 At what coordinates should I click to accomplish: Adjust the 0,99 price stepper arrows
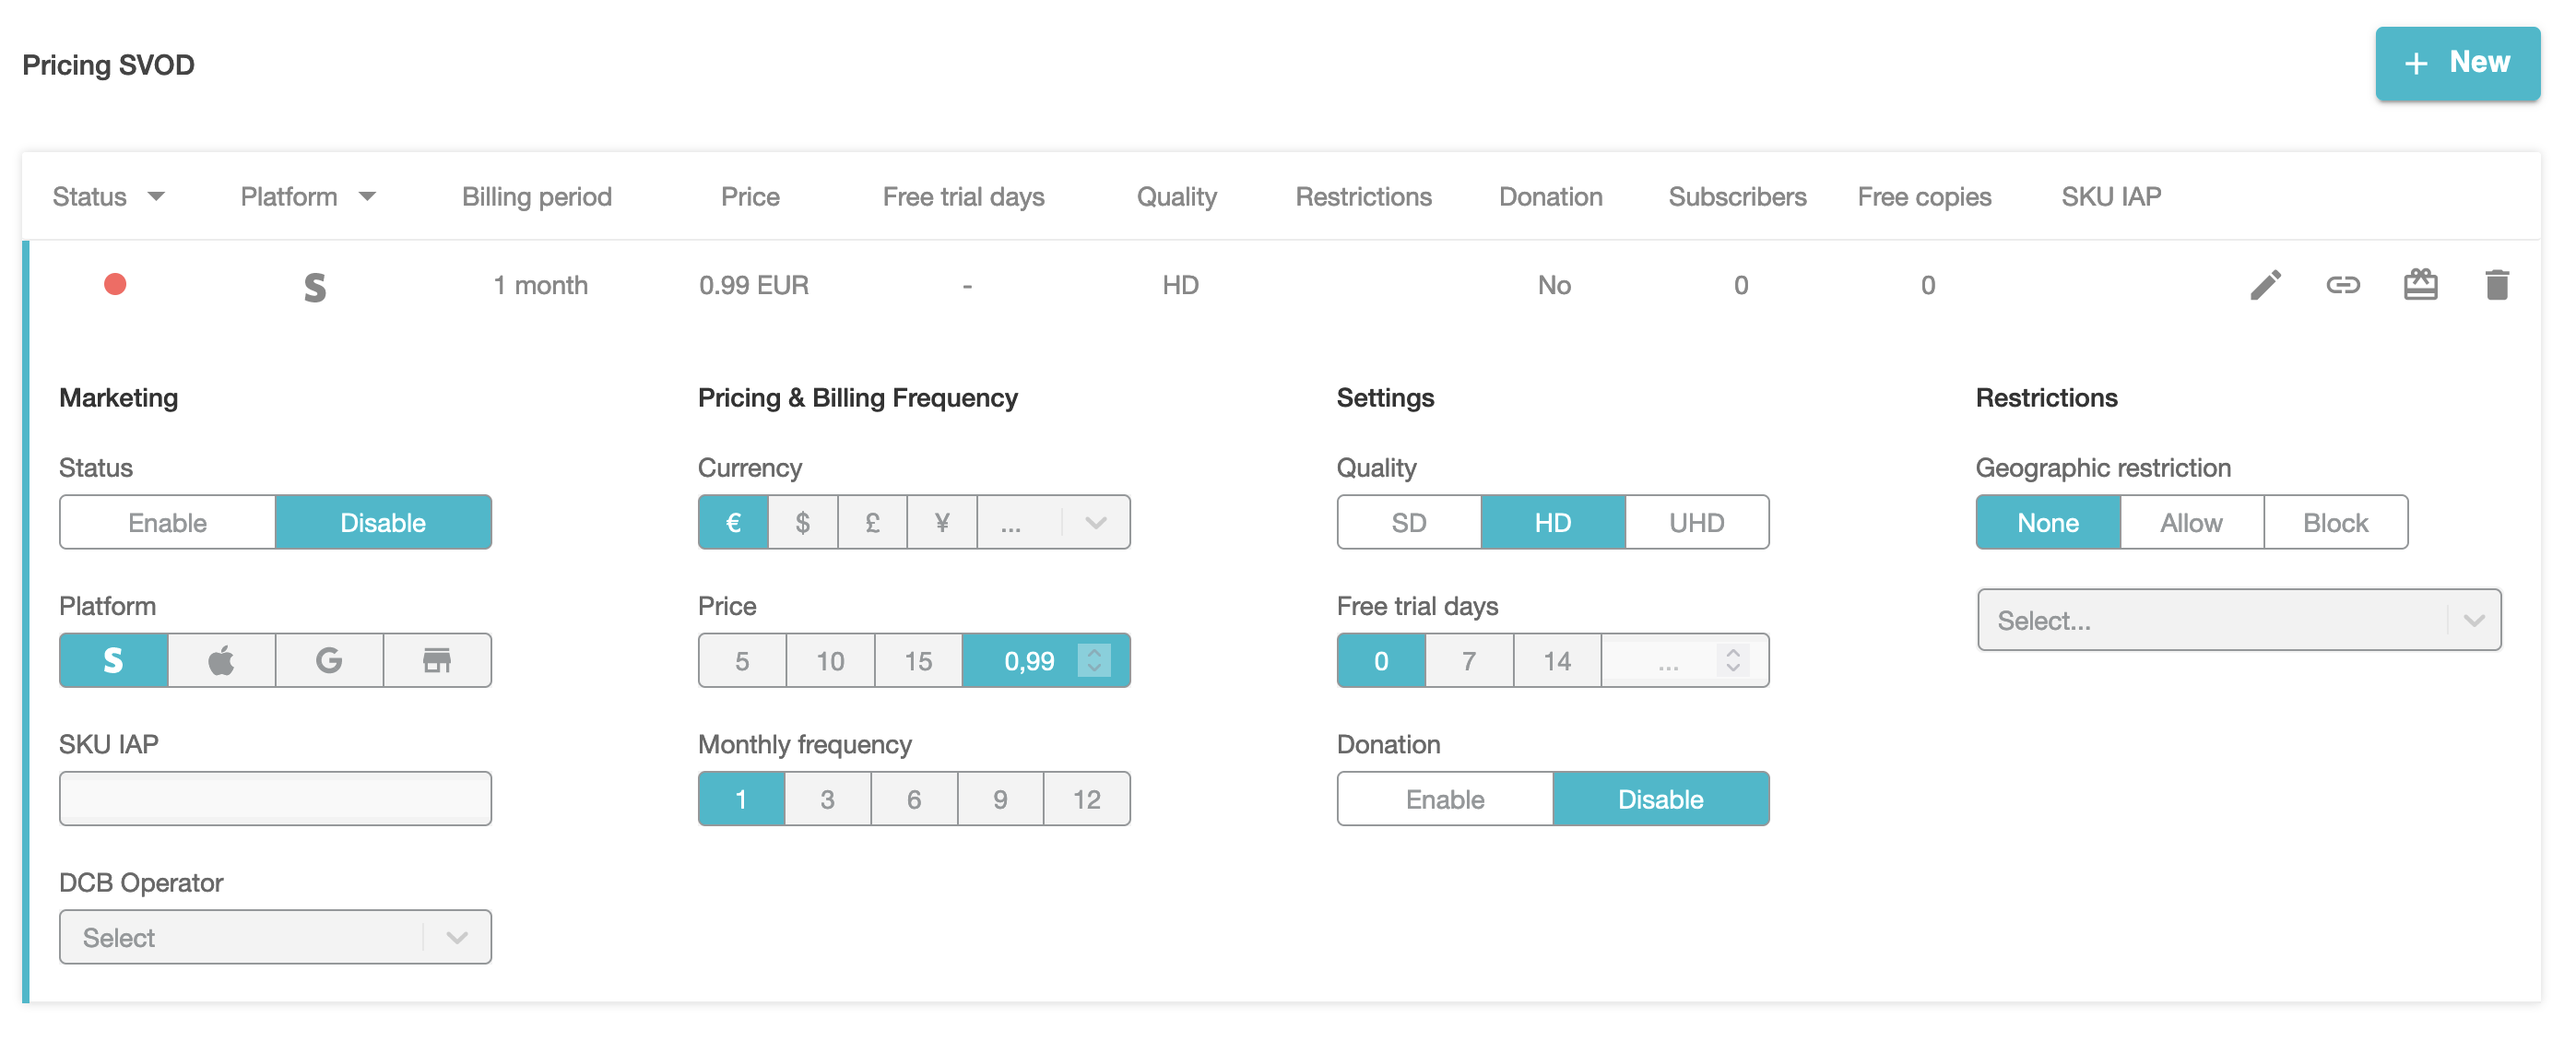pyautogui.click(x=1094, y=660)
